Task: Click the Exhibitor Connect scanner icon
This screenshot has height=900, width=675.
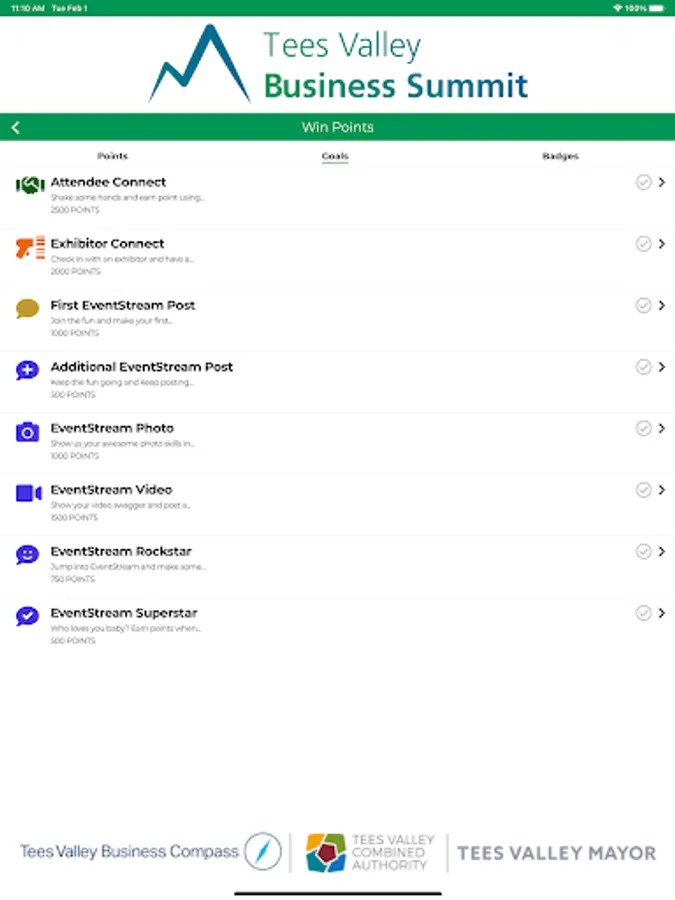Action: 30,247
